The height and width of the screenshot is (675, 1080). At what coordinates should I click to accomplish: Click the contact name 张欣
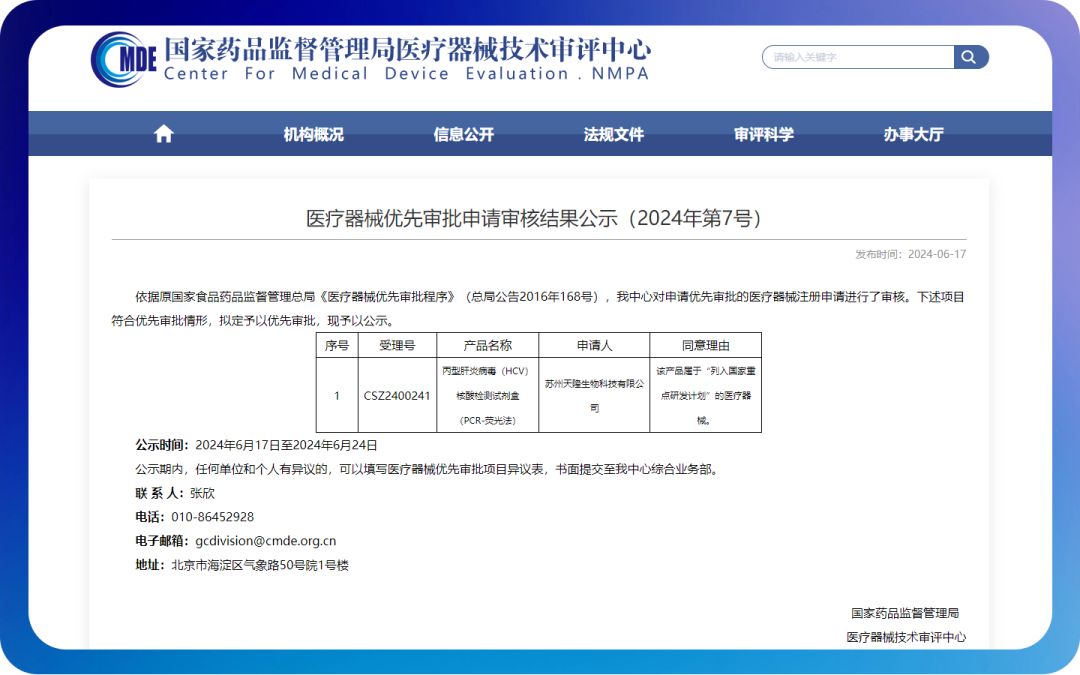point(202,493)
